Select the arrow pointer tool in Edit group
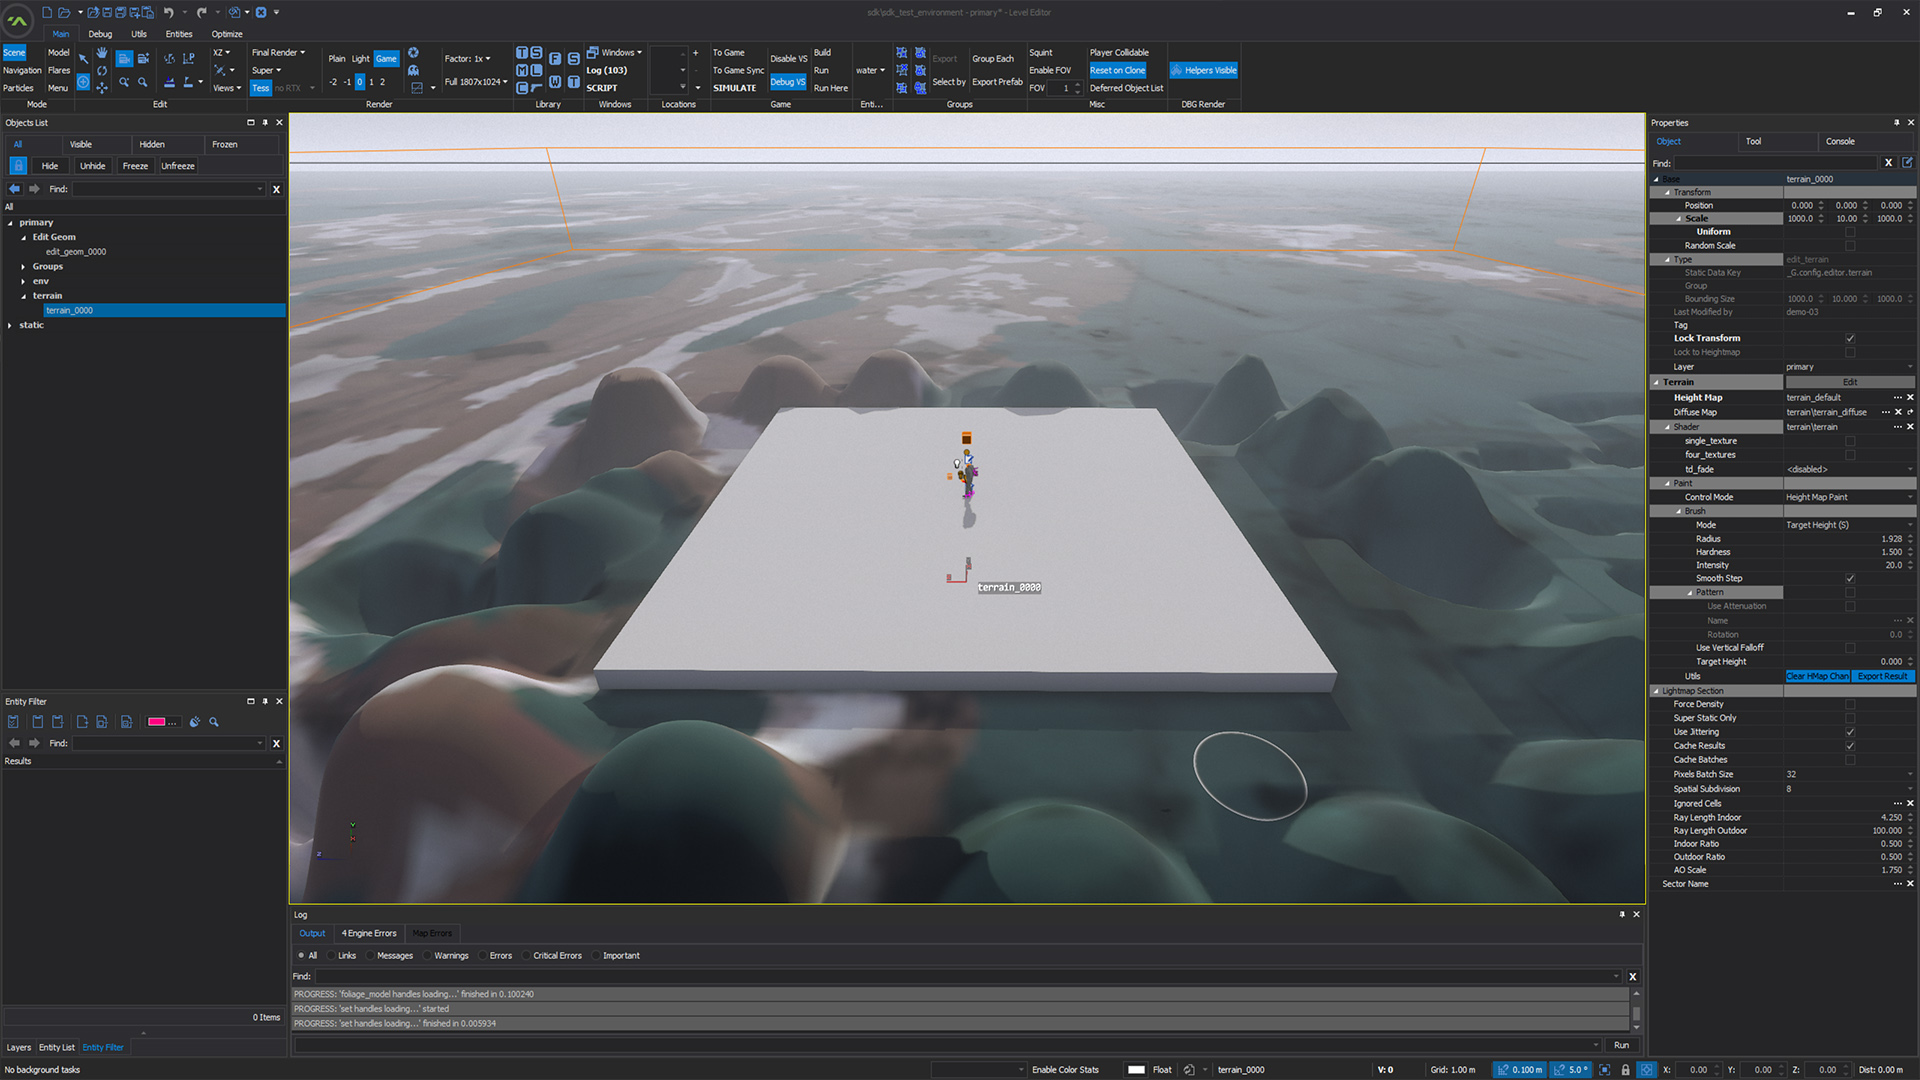 coord(84,59)
